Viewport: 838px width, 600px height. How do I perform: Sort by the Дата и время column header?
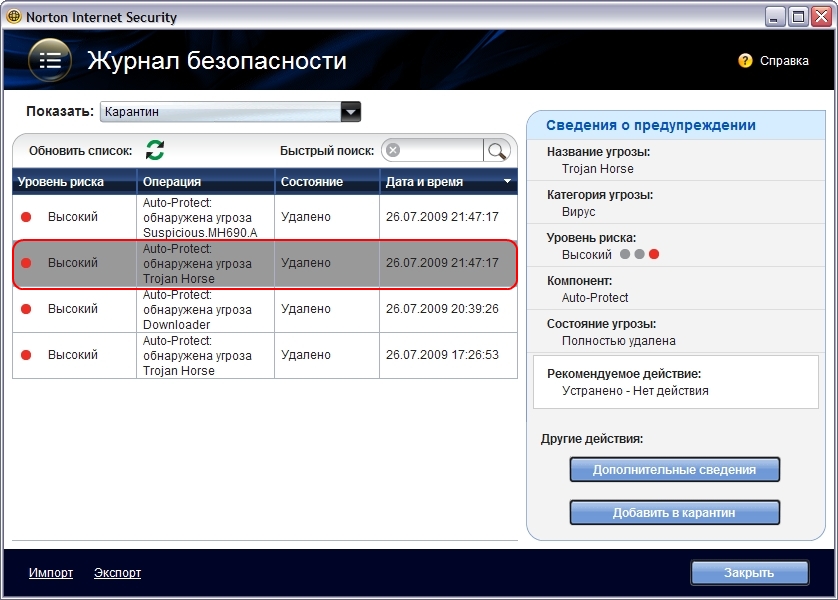[x=448, y=182]
